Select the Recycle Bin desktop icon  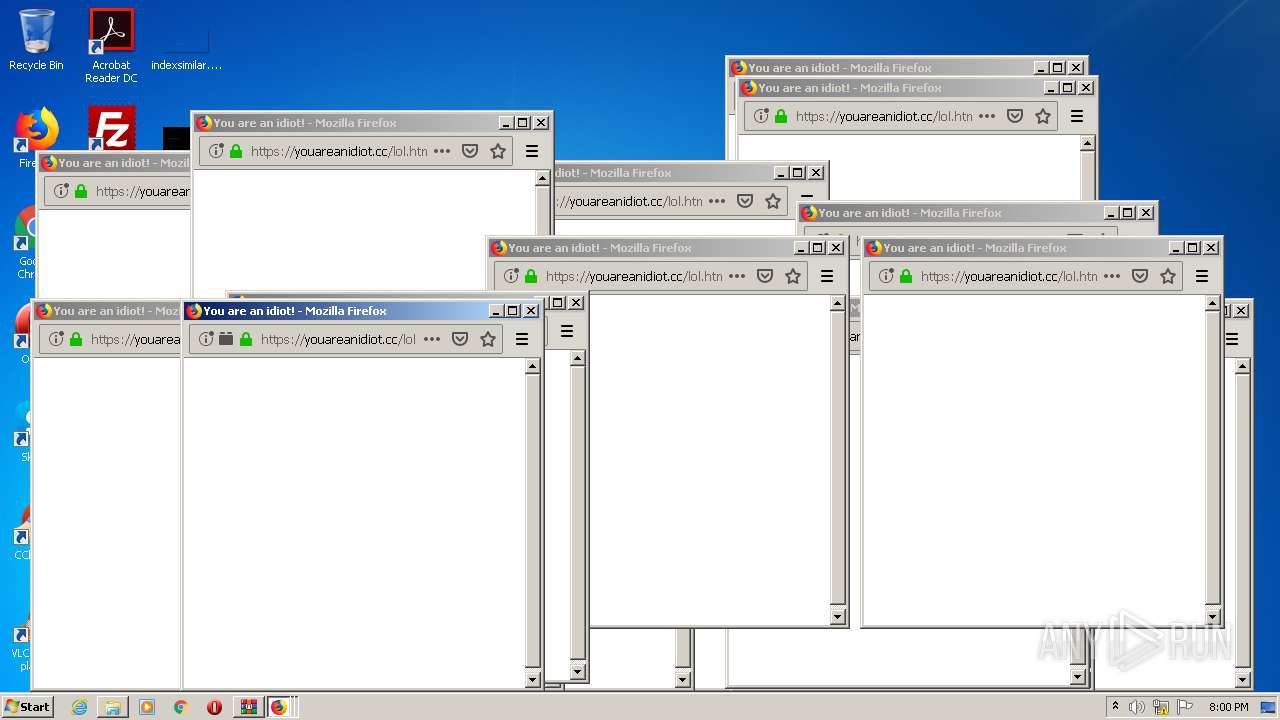pyautogui.click(x=36, y=40)
